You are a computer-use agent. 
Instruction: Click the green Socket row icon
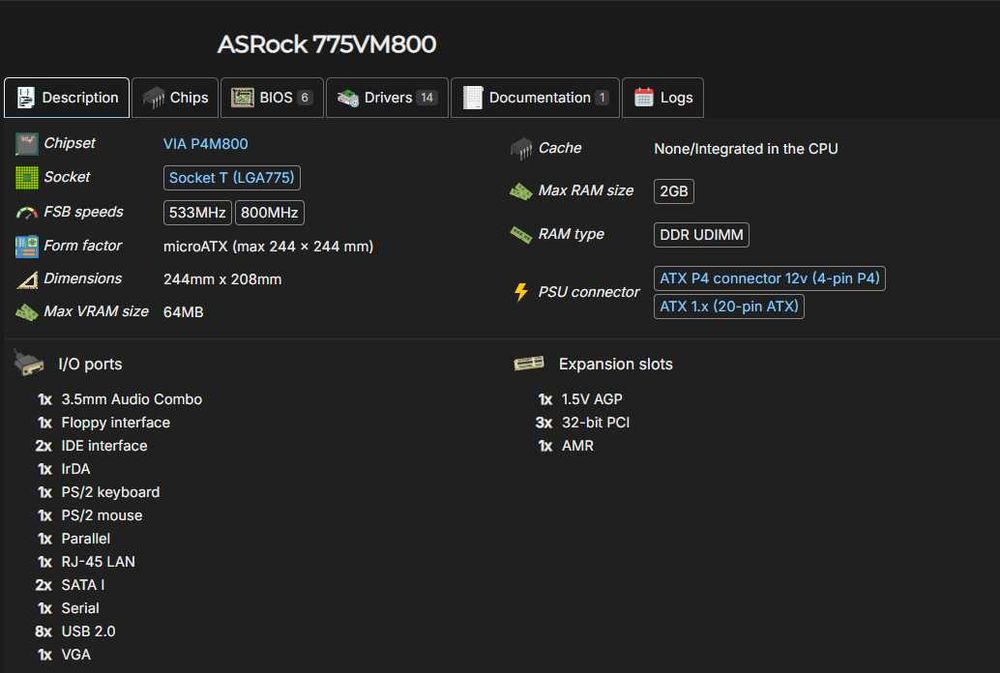[27, 177]
